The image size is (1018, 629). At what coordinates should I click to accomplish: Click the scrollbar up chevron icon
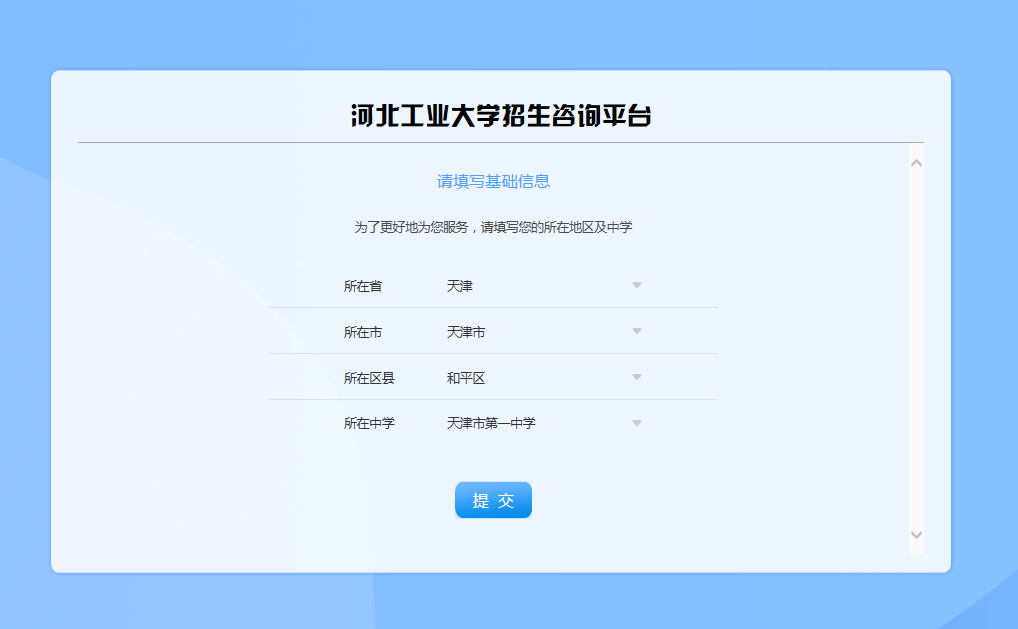click(916, 162)
